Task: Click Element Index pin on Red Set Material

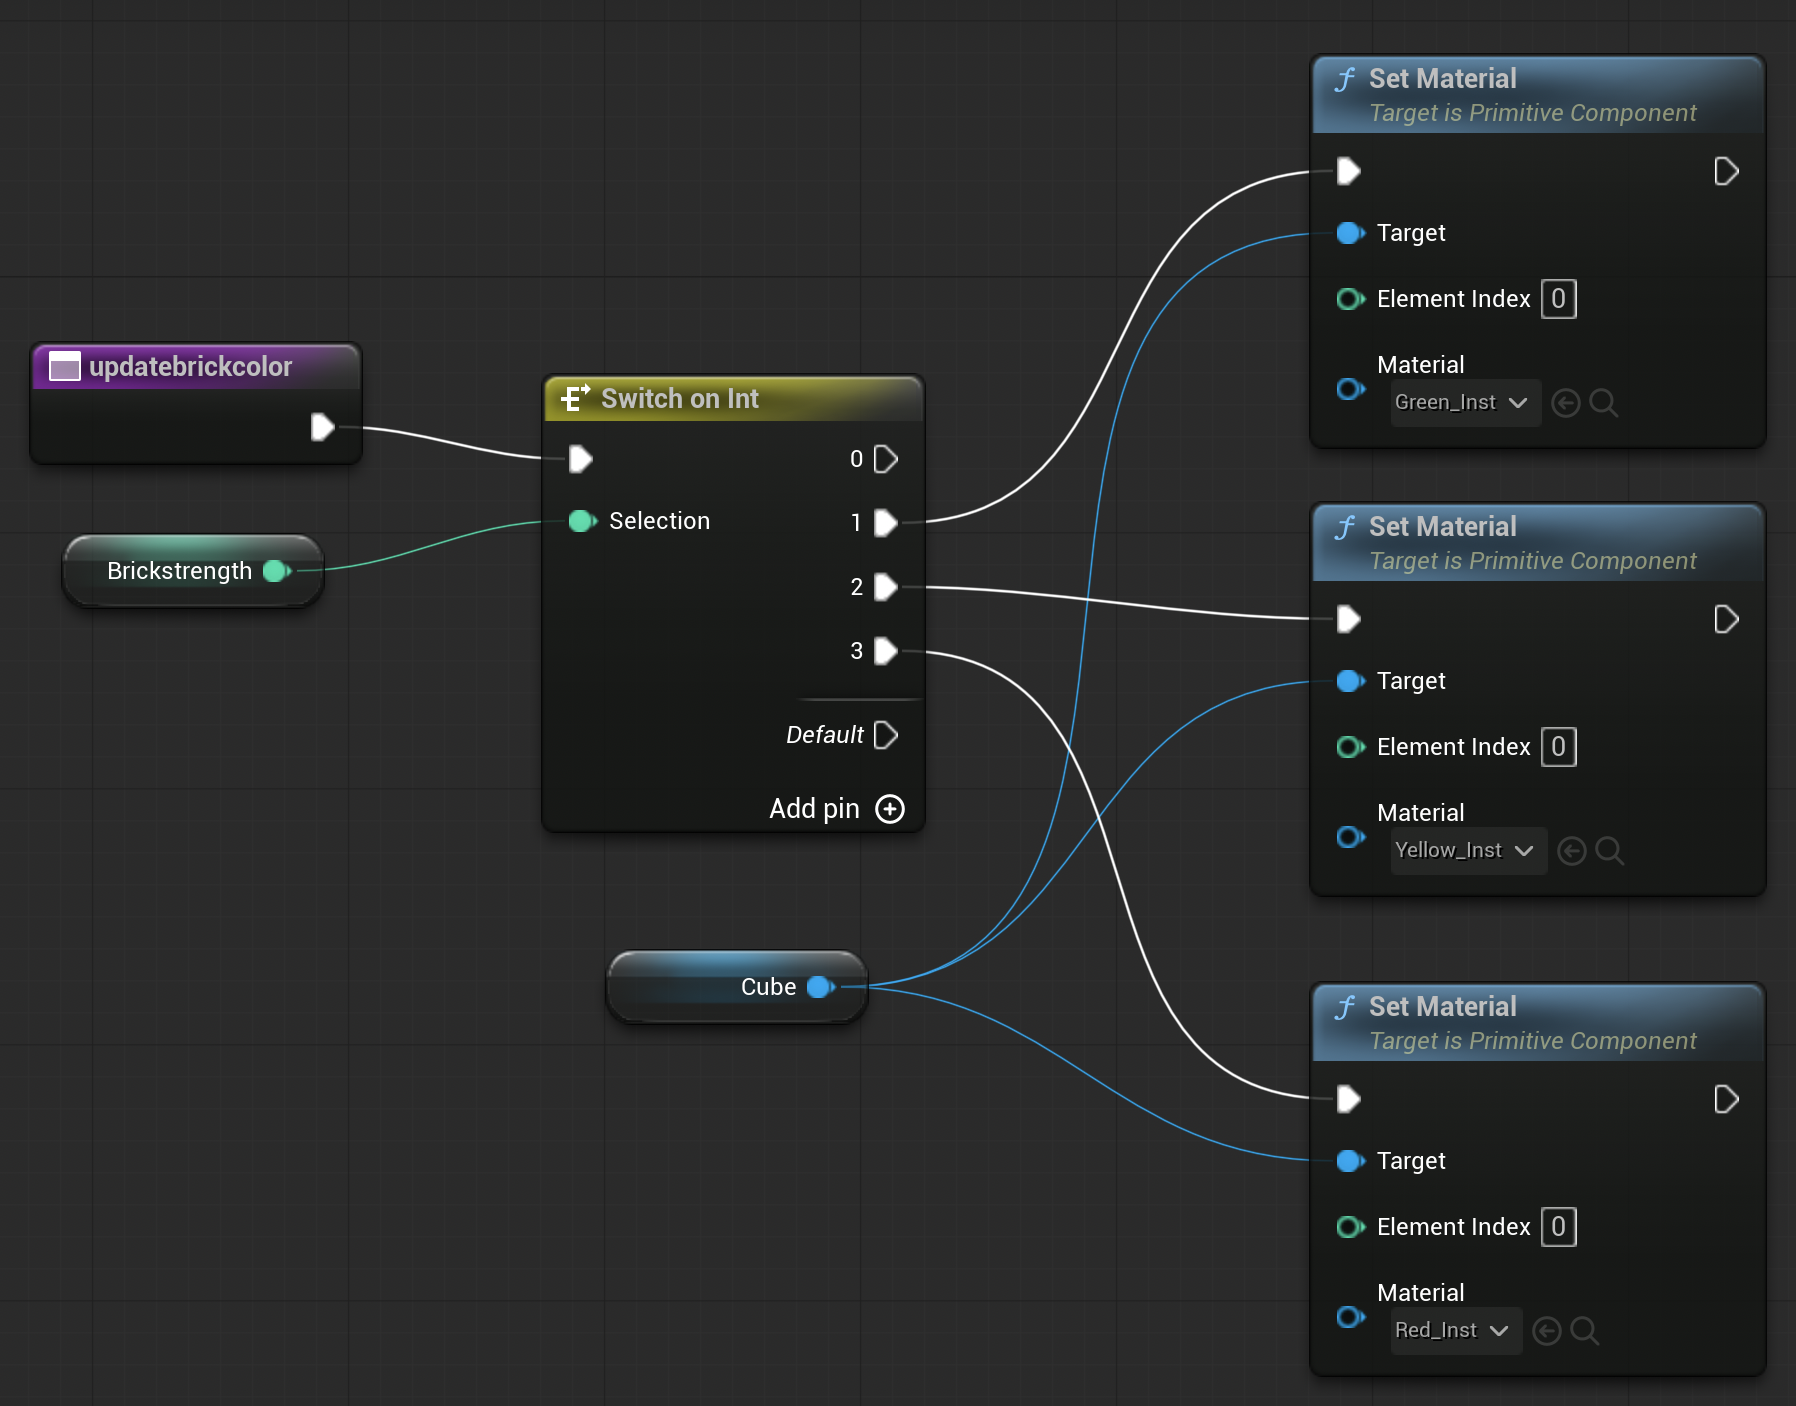Action: point(1351,1227)
